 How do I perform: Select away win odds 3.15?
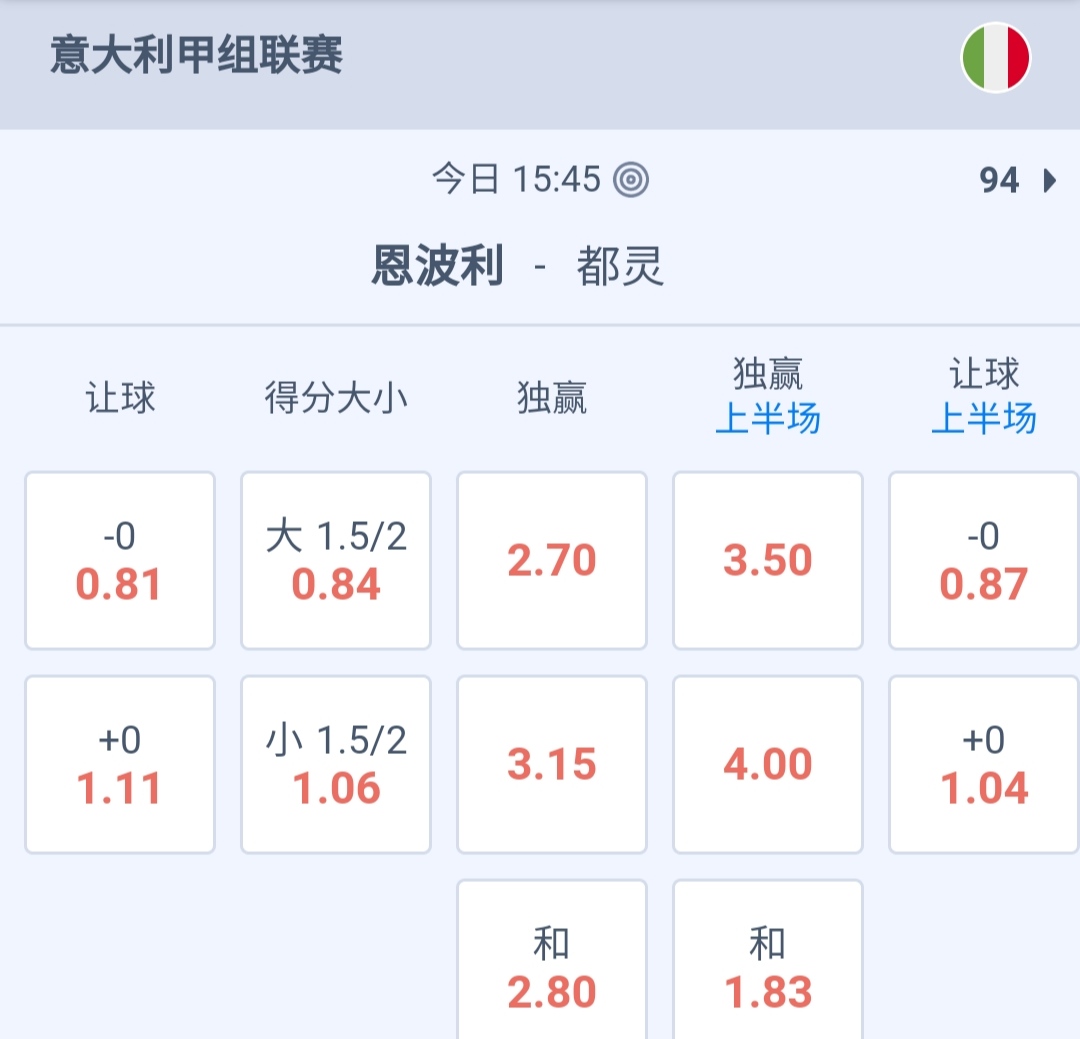(x=552, y=765)
